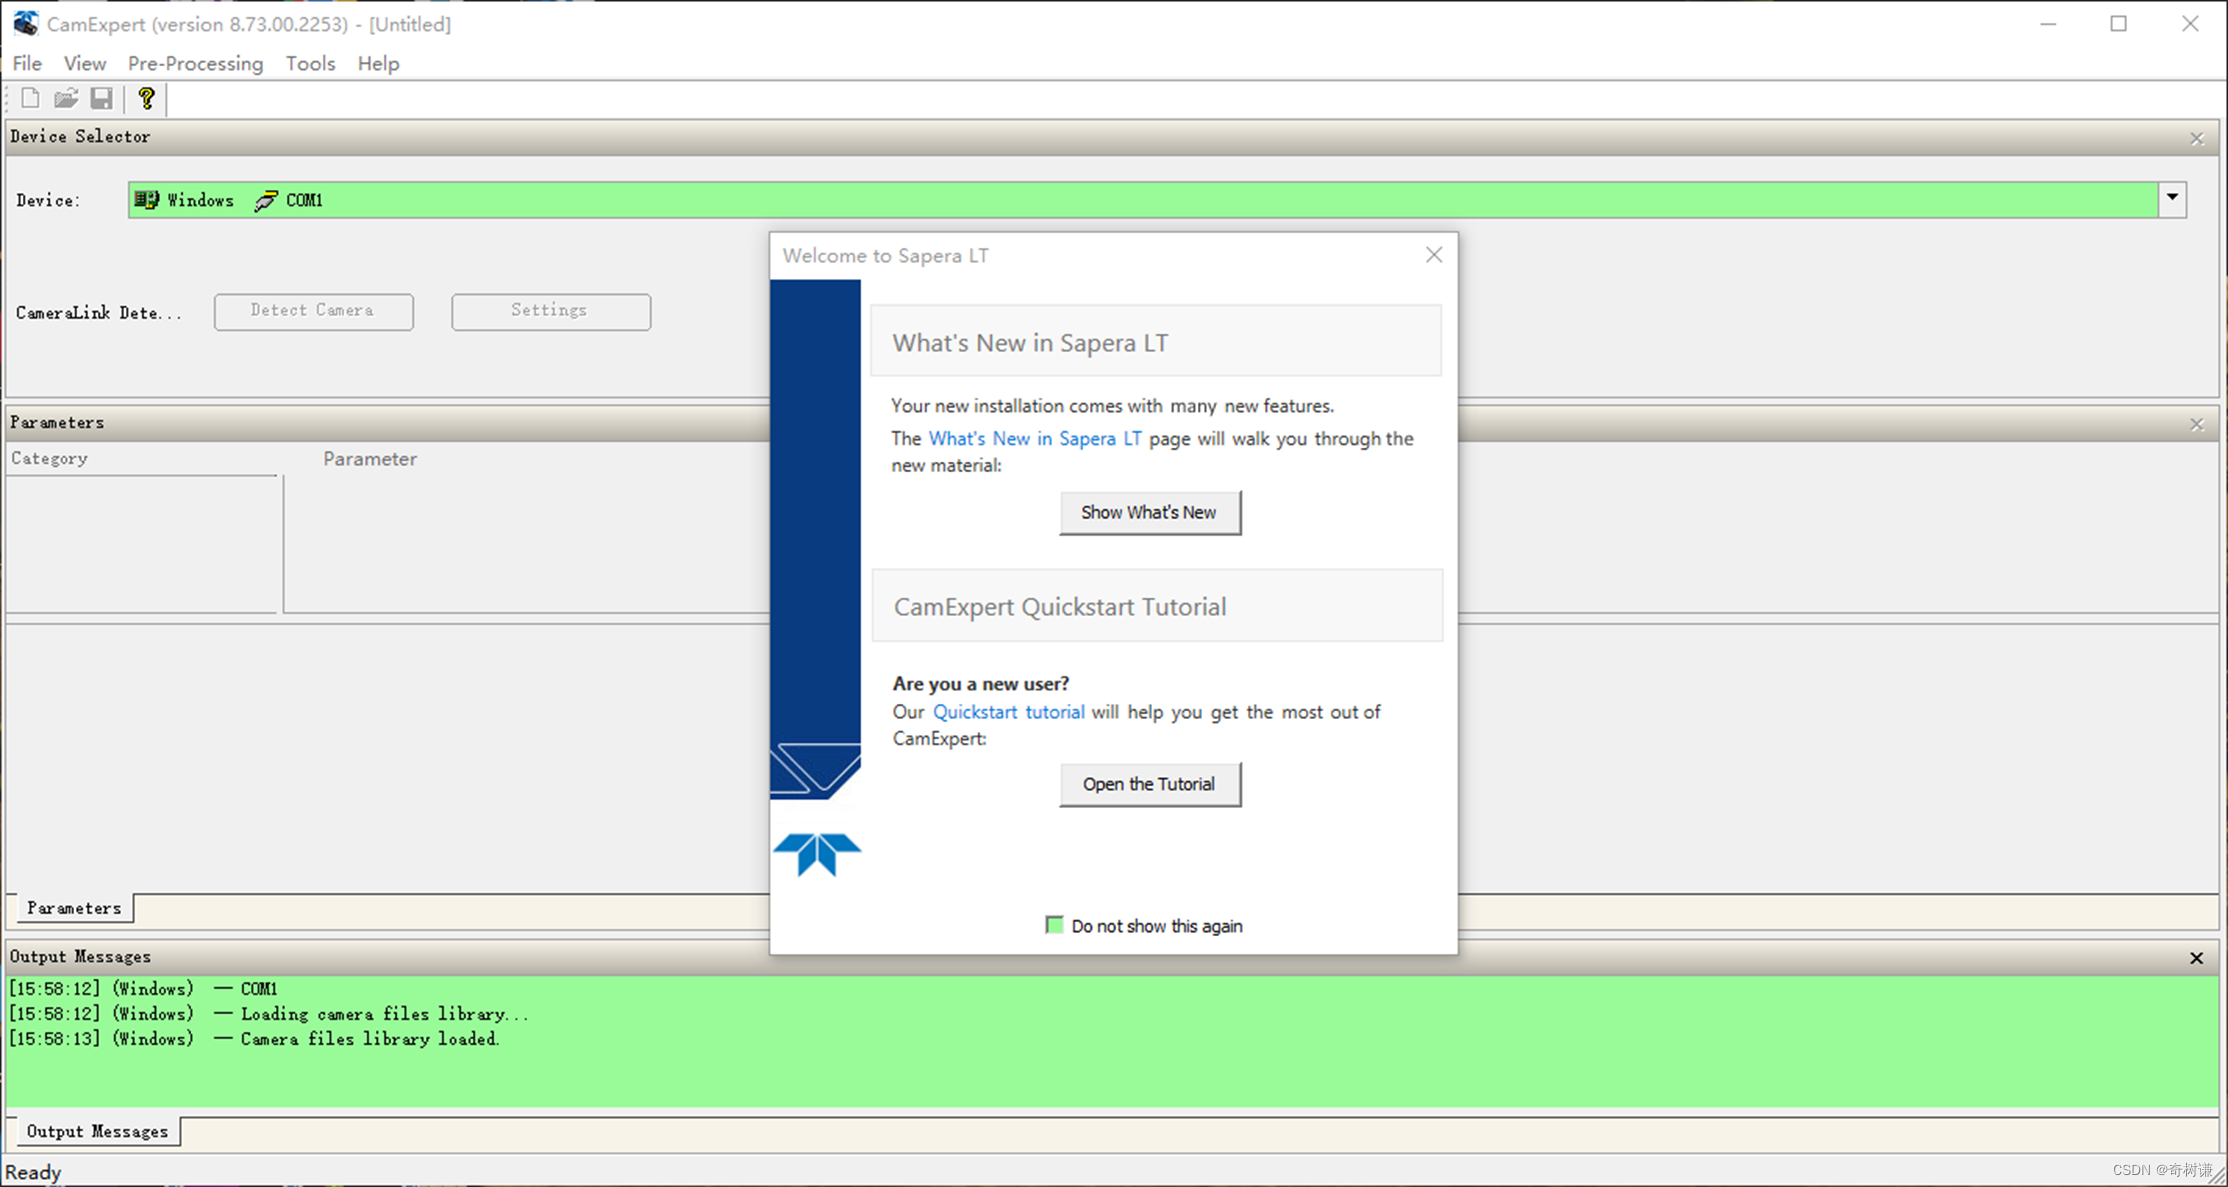Close the Device Selector panel
This screenshot has height=1187, width=2228.
2196,138
